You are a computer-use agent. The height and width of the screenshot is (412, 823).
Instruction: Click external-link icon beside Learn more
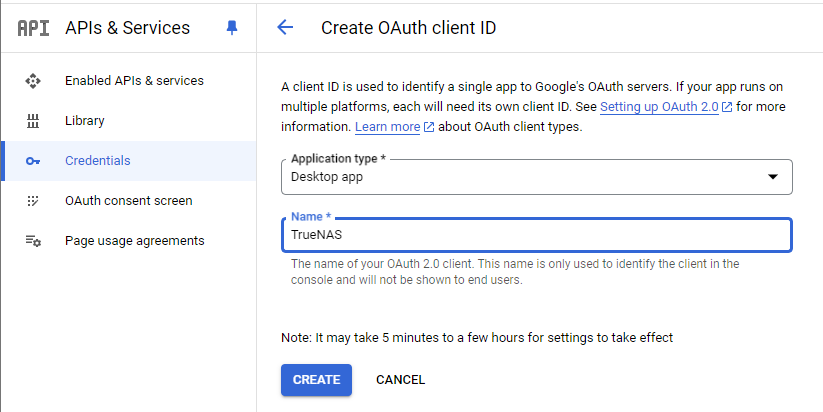[429, 127]
